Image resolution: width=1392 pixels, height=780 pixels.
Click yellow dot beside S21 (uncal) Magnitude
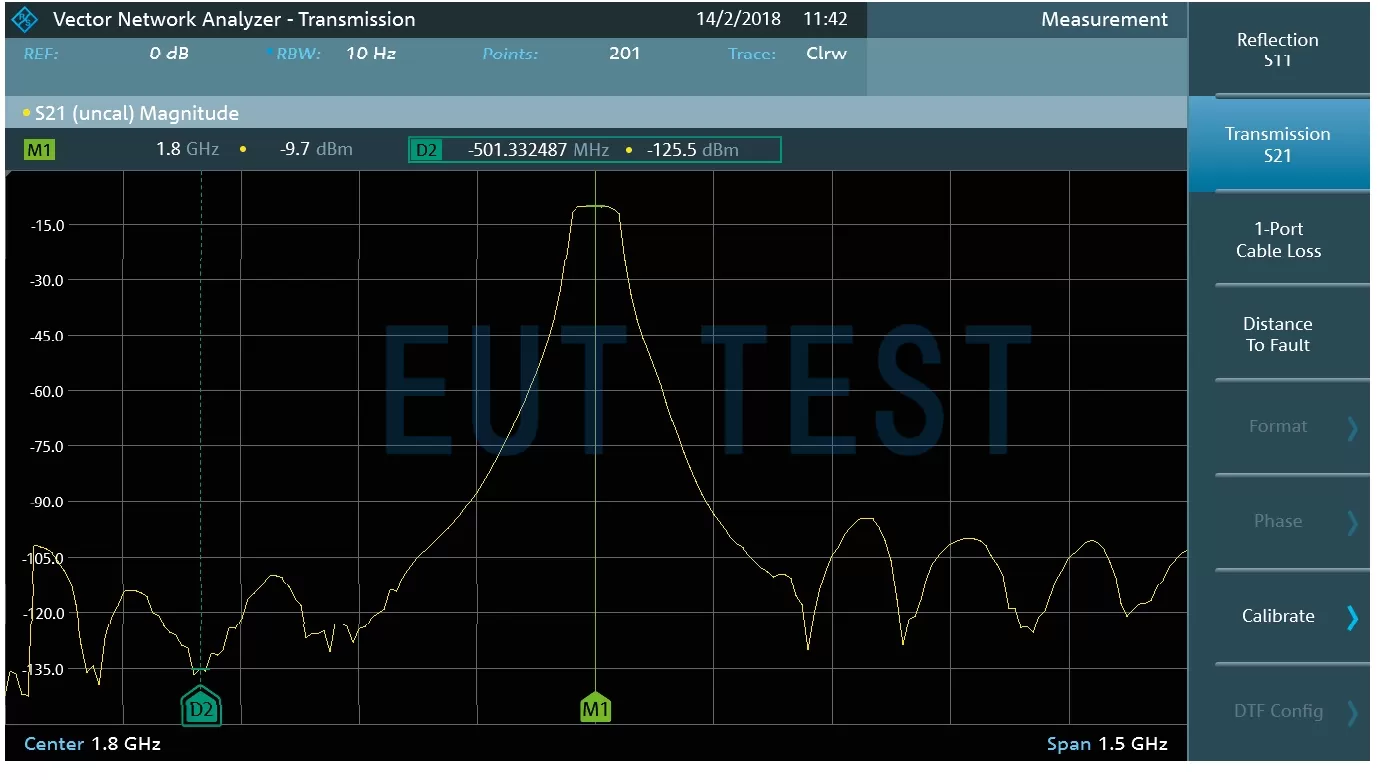(26, 114)
